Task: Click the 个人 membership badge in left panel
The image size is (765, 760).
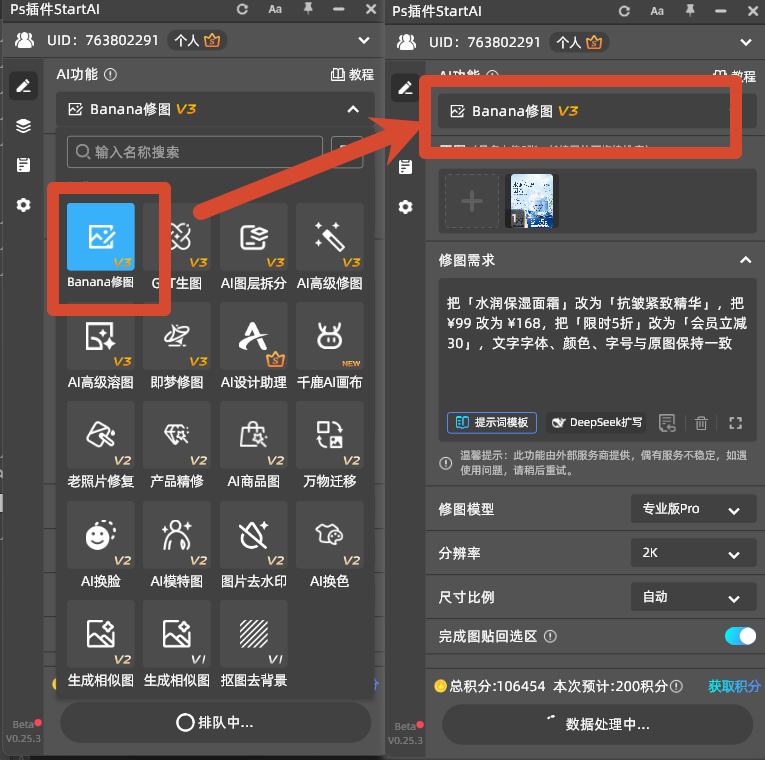Action: tap(198, 40)
